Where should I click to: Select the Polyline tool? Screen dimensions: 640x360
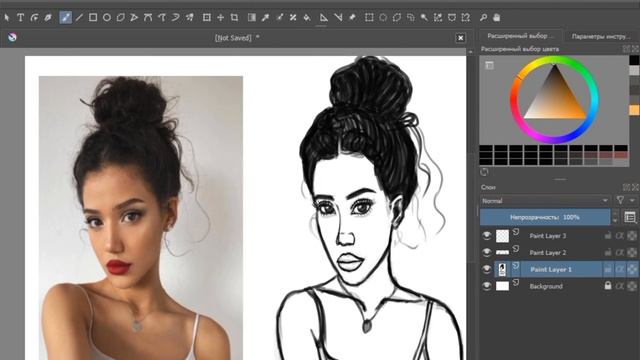[x=134, y=18]
